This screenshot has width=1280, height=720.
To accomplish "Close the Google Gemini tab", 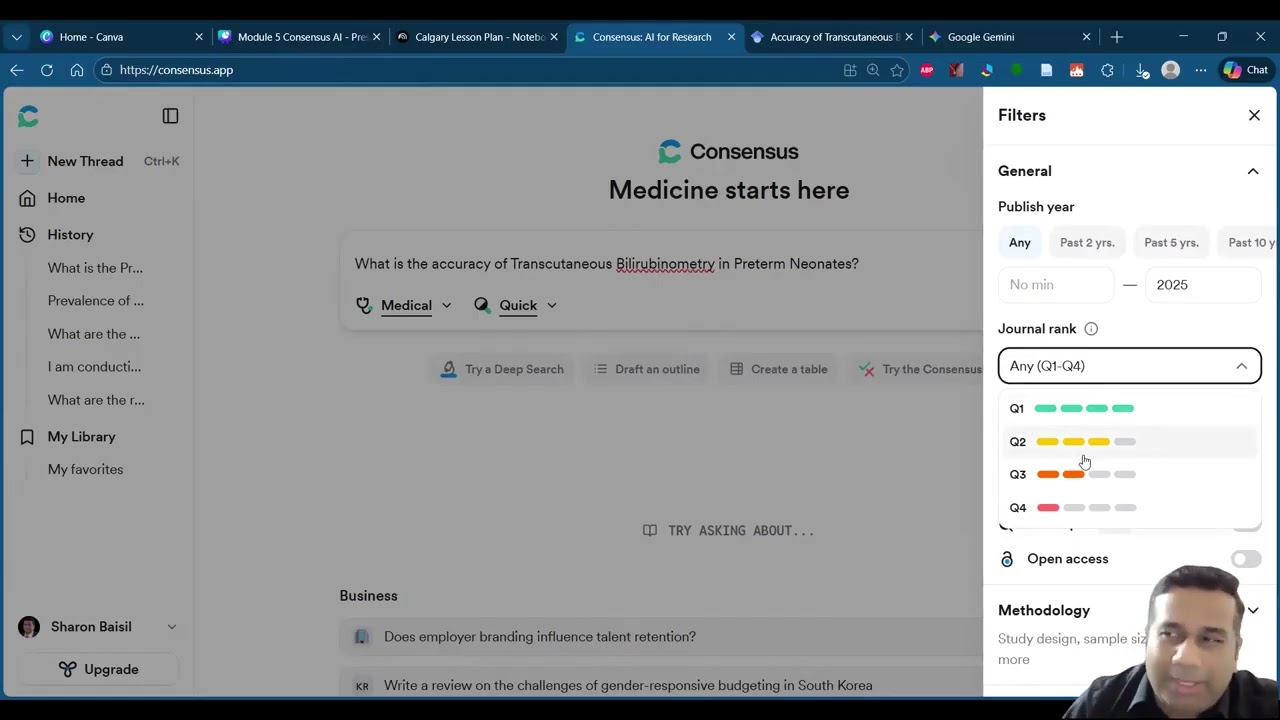I will [1087, 37].
